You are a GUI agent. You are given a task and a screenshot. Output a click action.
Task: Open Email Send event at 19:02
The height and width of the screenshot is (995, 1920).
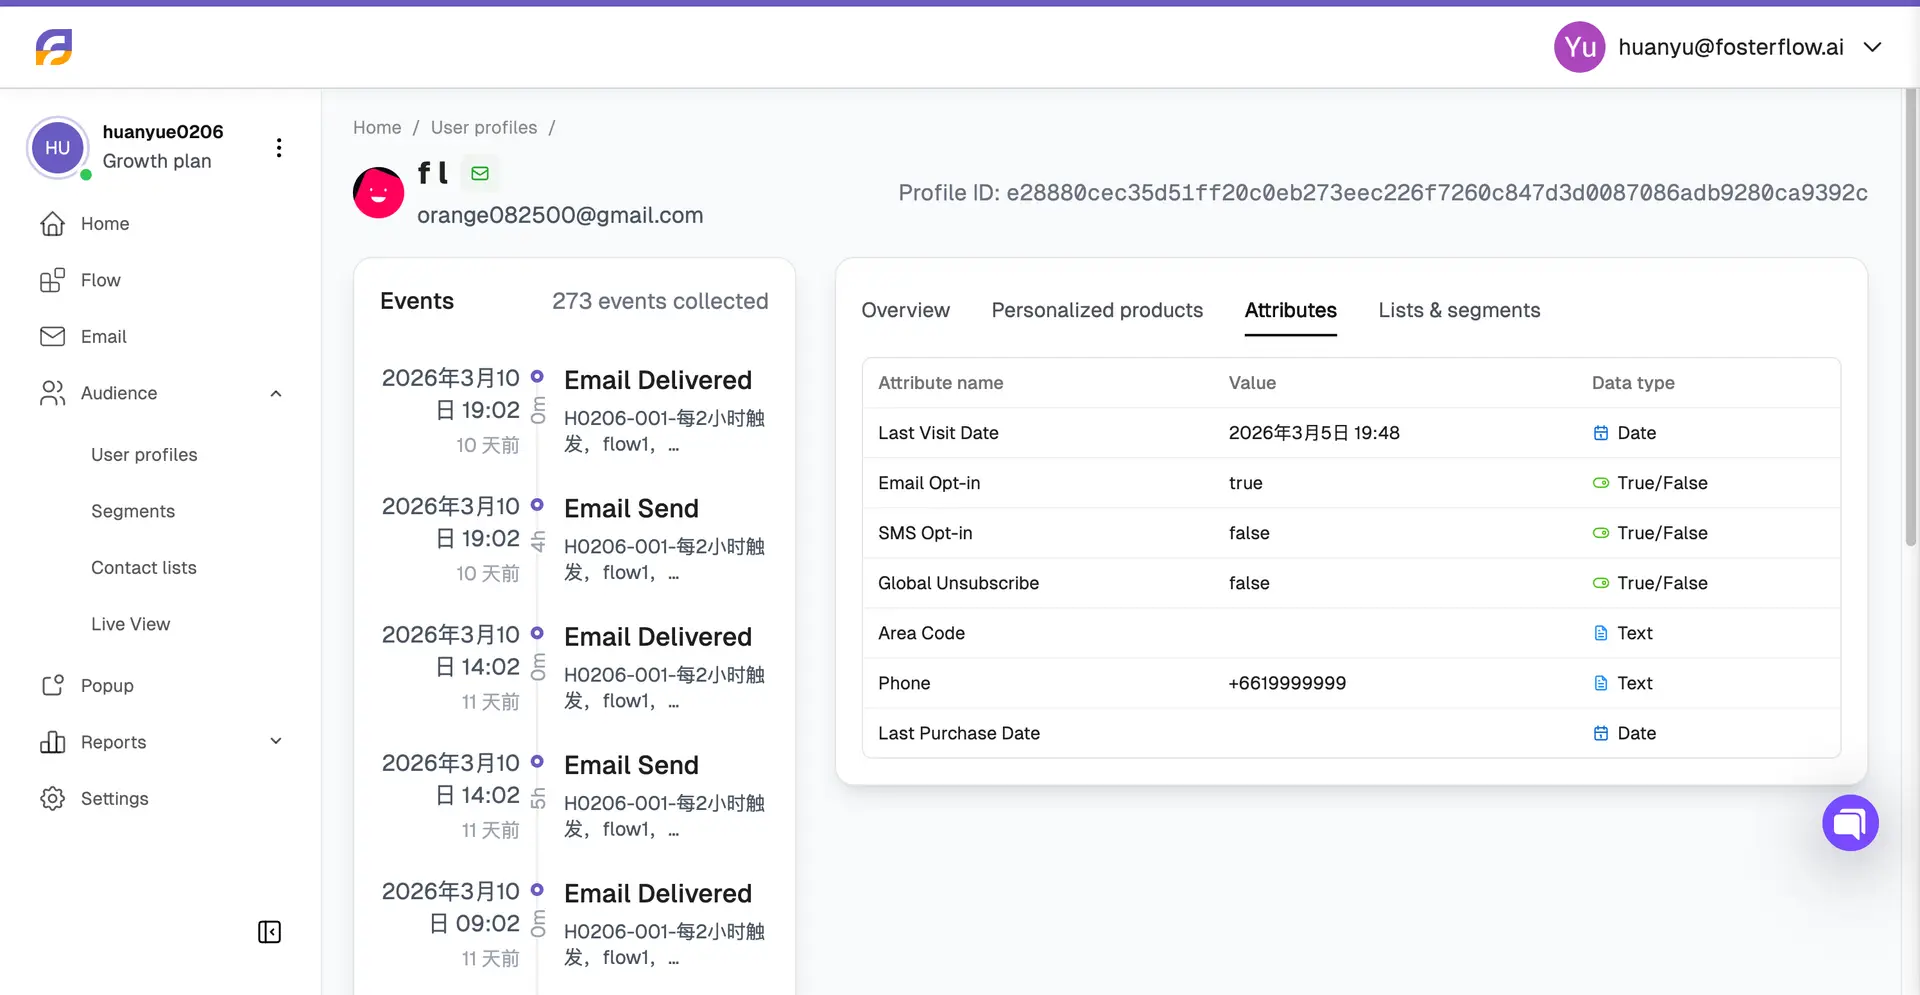click(631, 509)
